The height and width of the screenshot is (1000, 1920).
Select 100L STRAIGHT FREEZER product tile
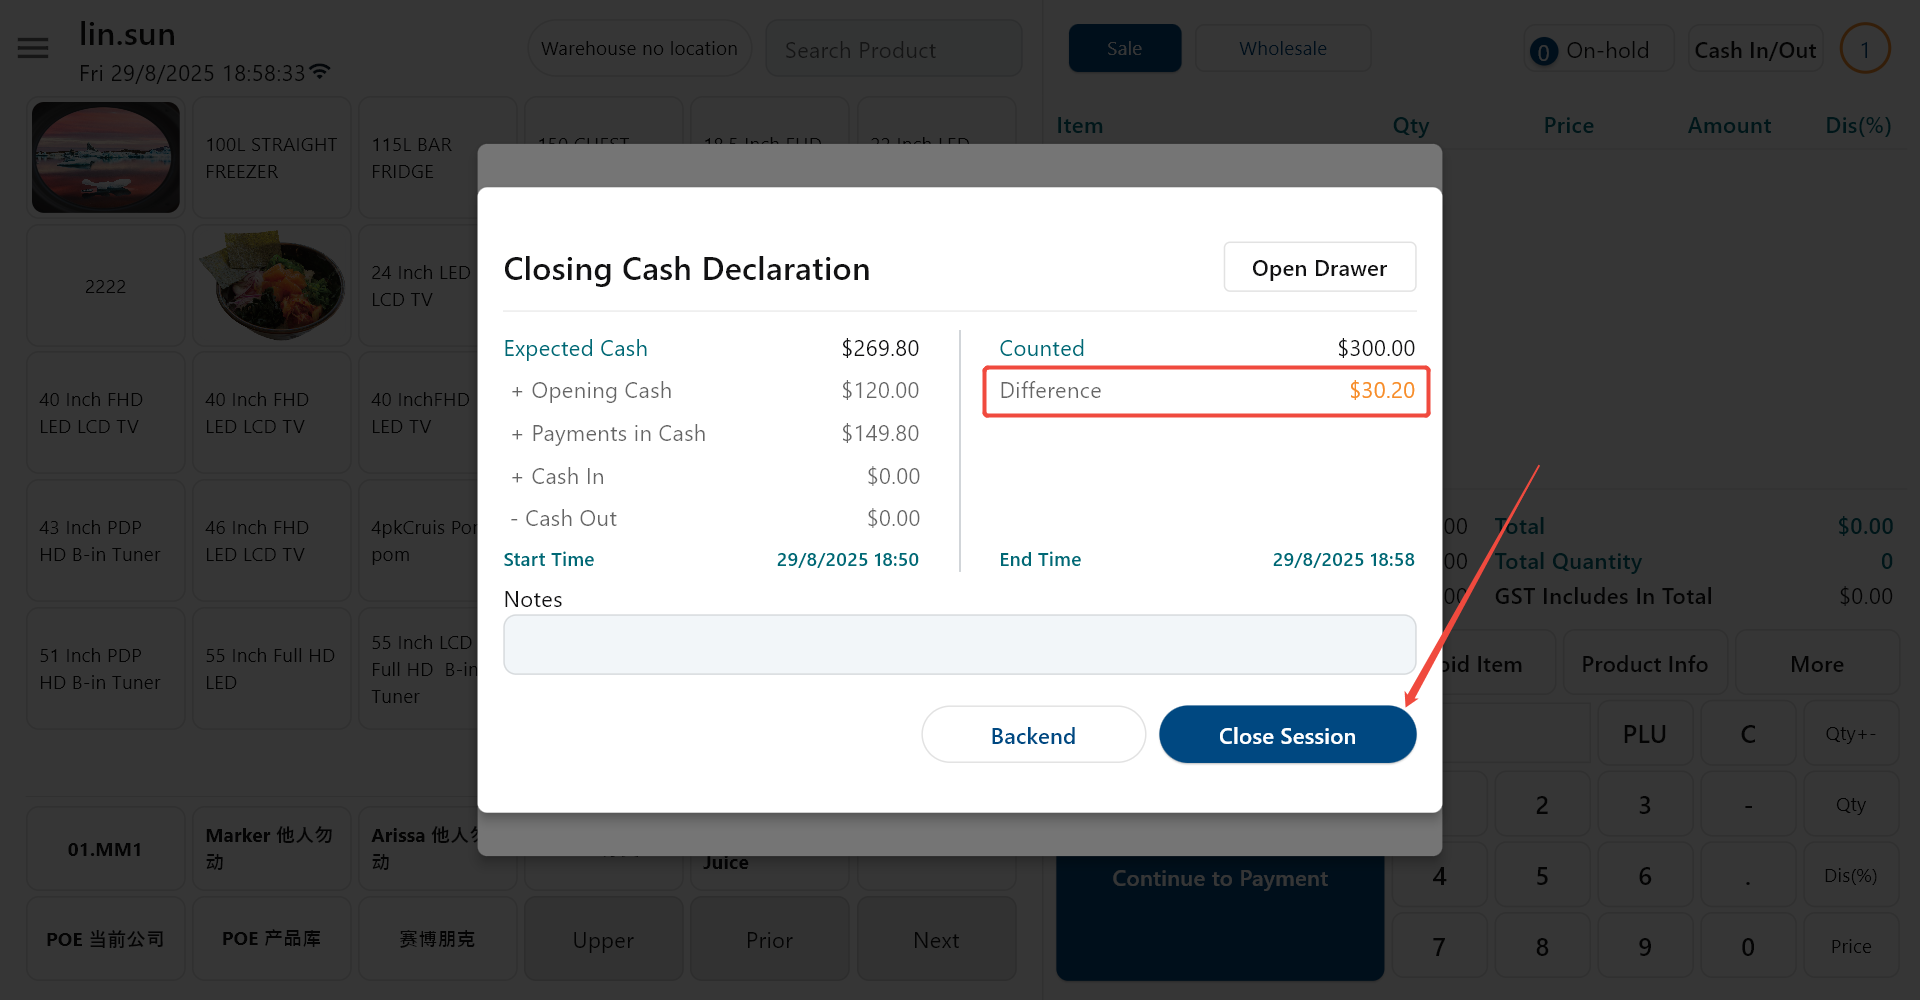point(272,158)
